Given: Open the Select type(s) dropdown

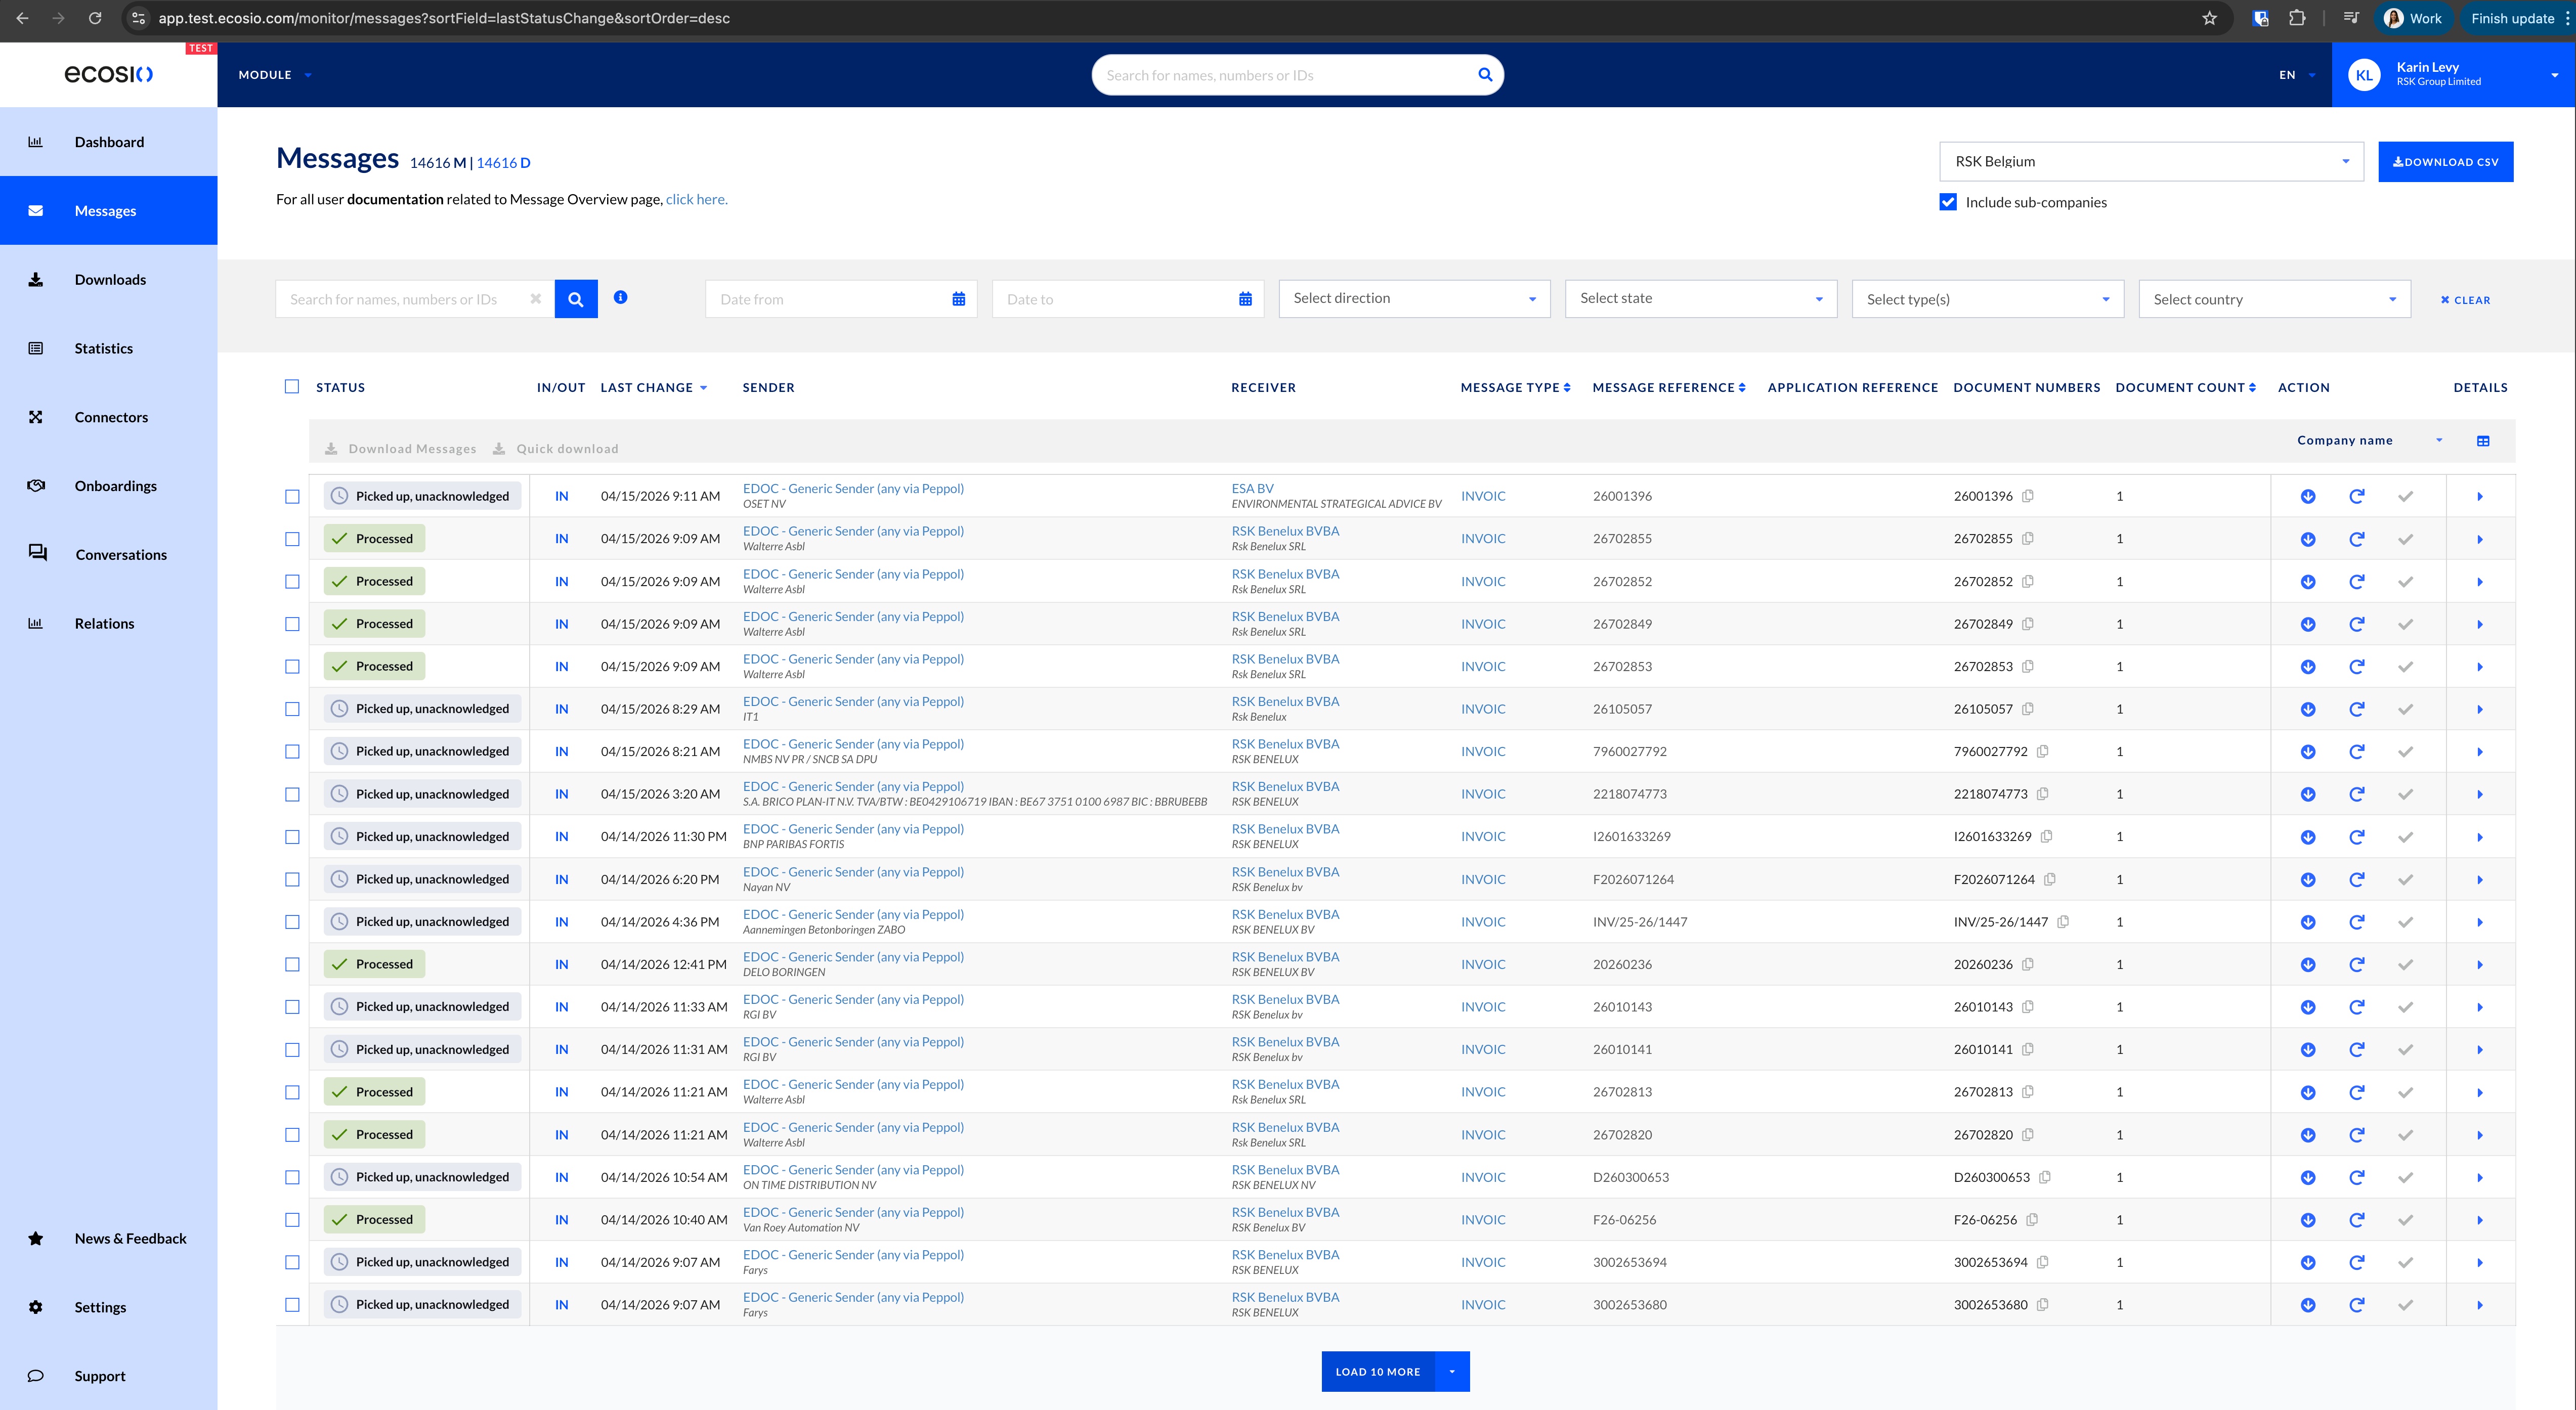Looking at the screenshot, I should [x=1988, y=299].
